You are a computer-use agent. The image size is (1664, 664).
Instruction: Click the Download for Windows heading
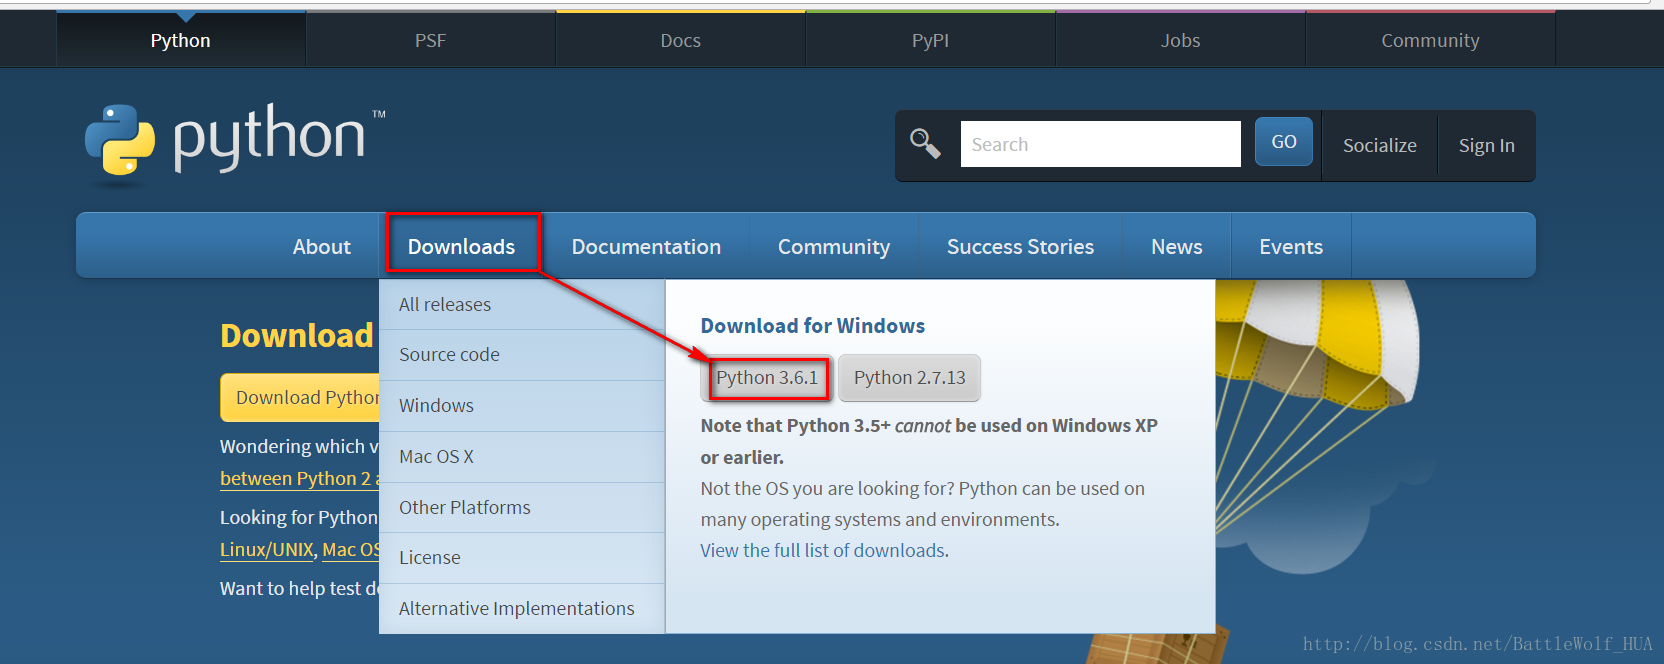pyautogui.click(x=813, y=326)
